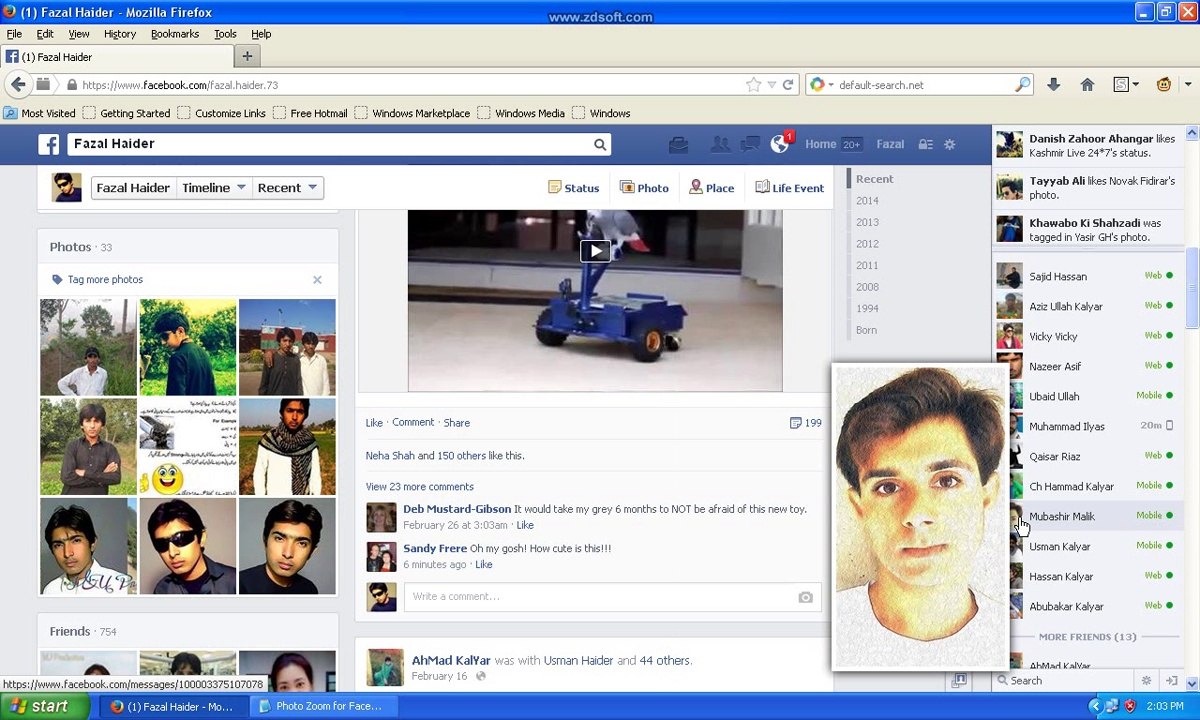Reload the page with the refresh icon
The image size is (1200, 720).
point(788,85)
